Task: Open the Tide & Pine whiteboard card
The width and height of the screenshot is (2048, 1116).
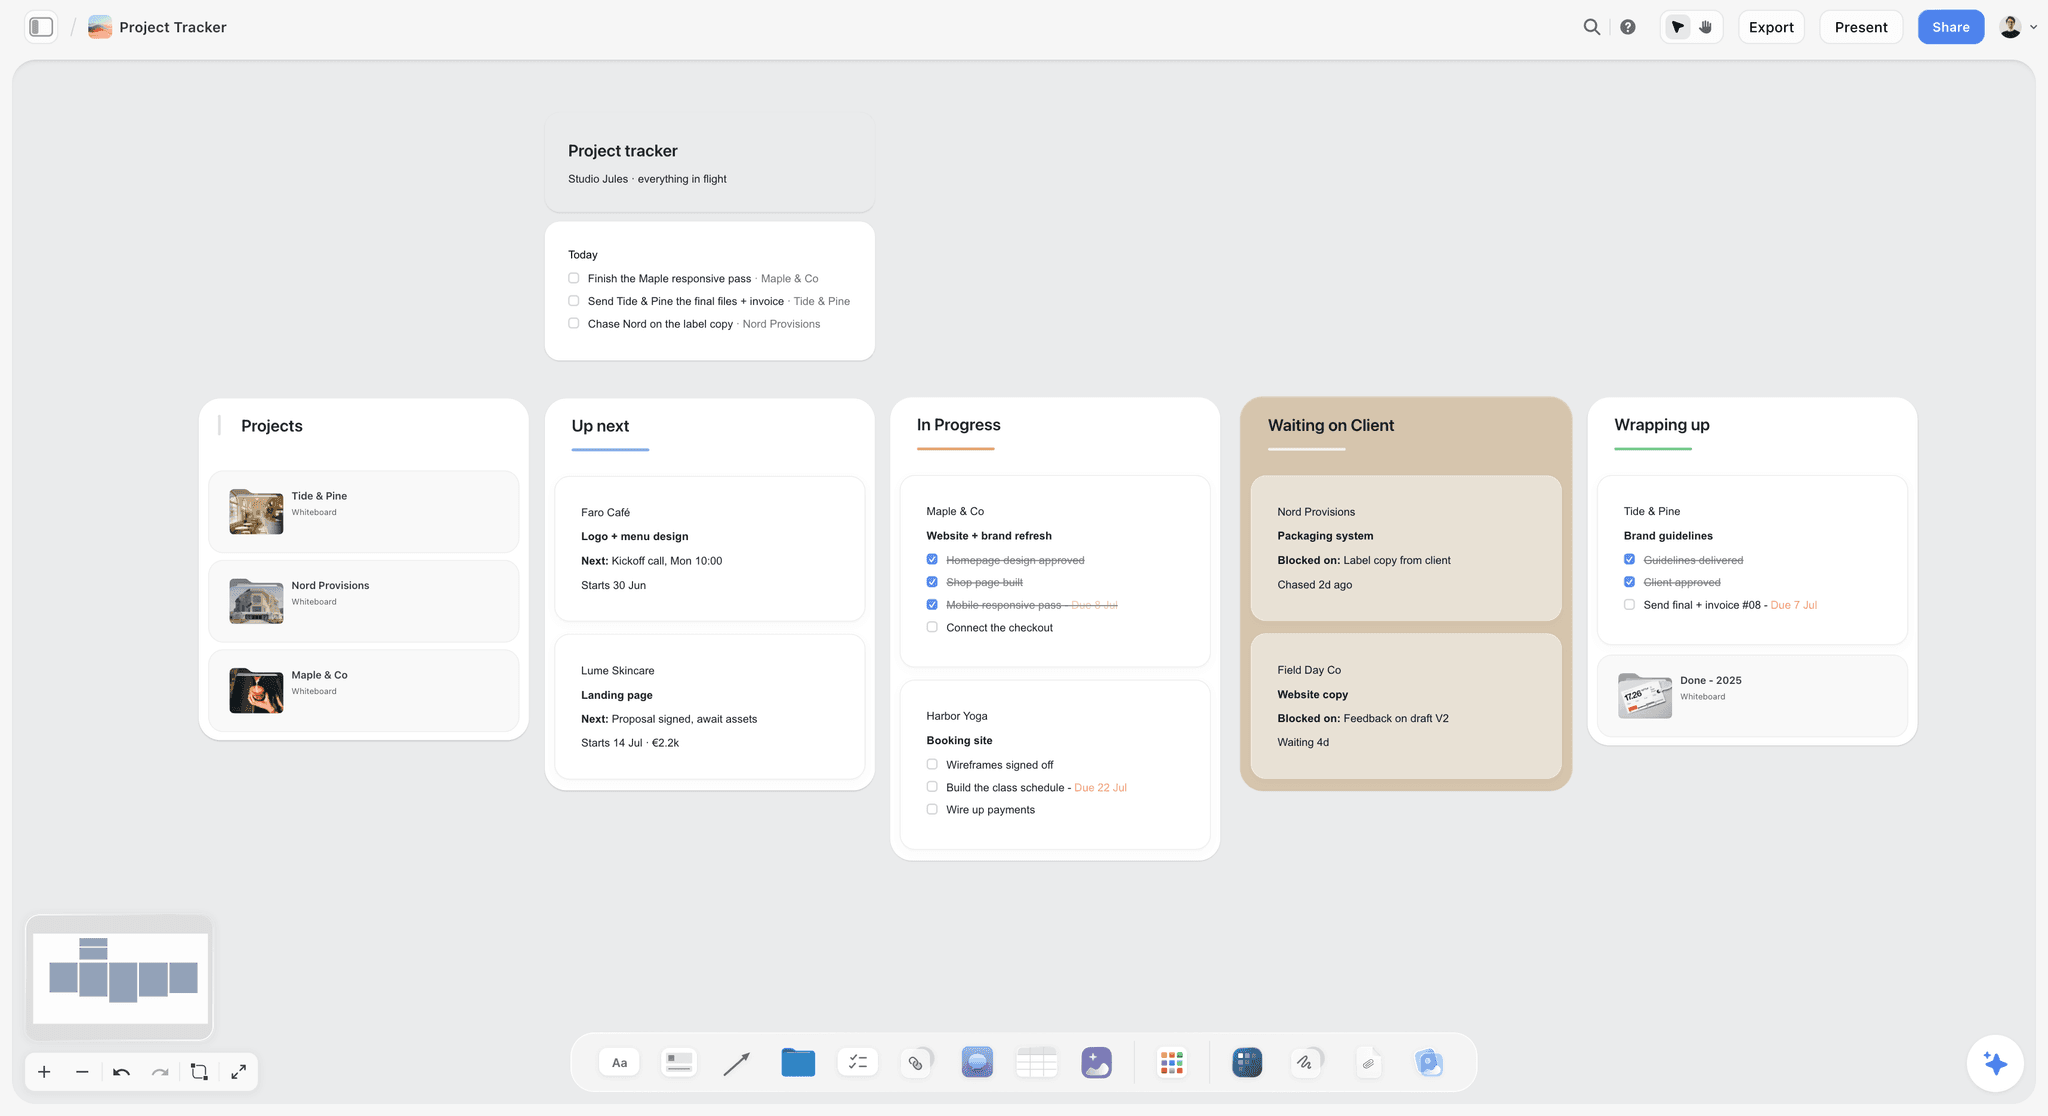Action: tap(364, 512)
